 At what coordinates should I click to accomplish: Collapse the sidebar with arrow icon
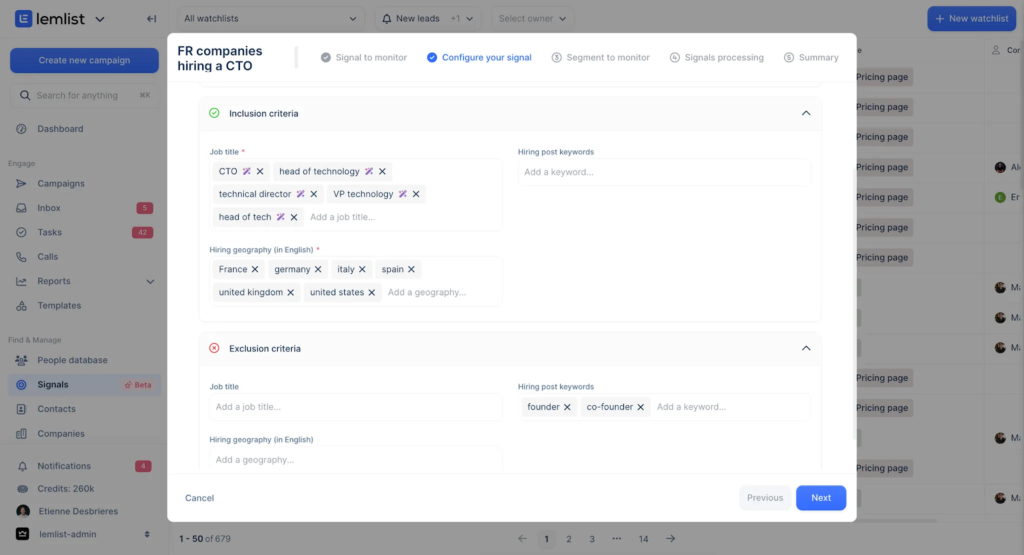point(151,18)
